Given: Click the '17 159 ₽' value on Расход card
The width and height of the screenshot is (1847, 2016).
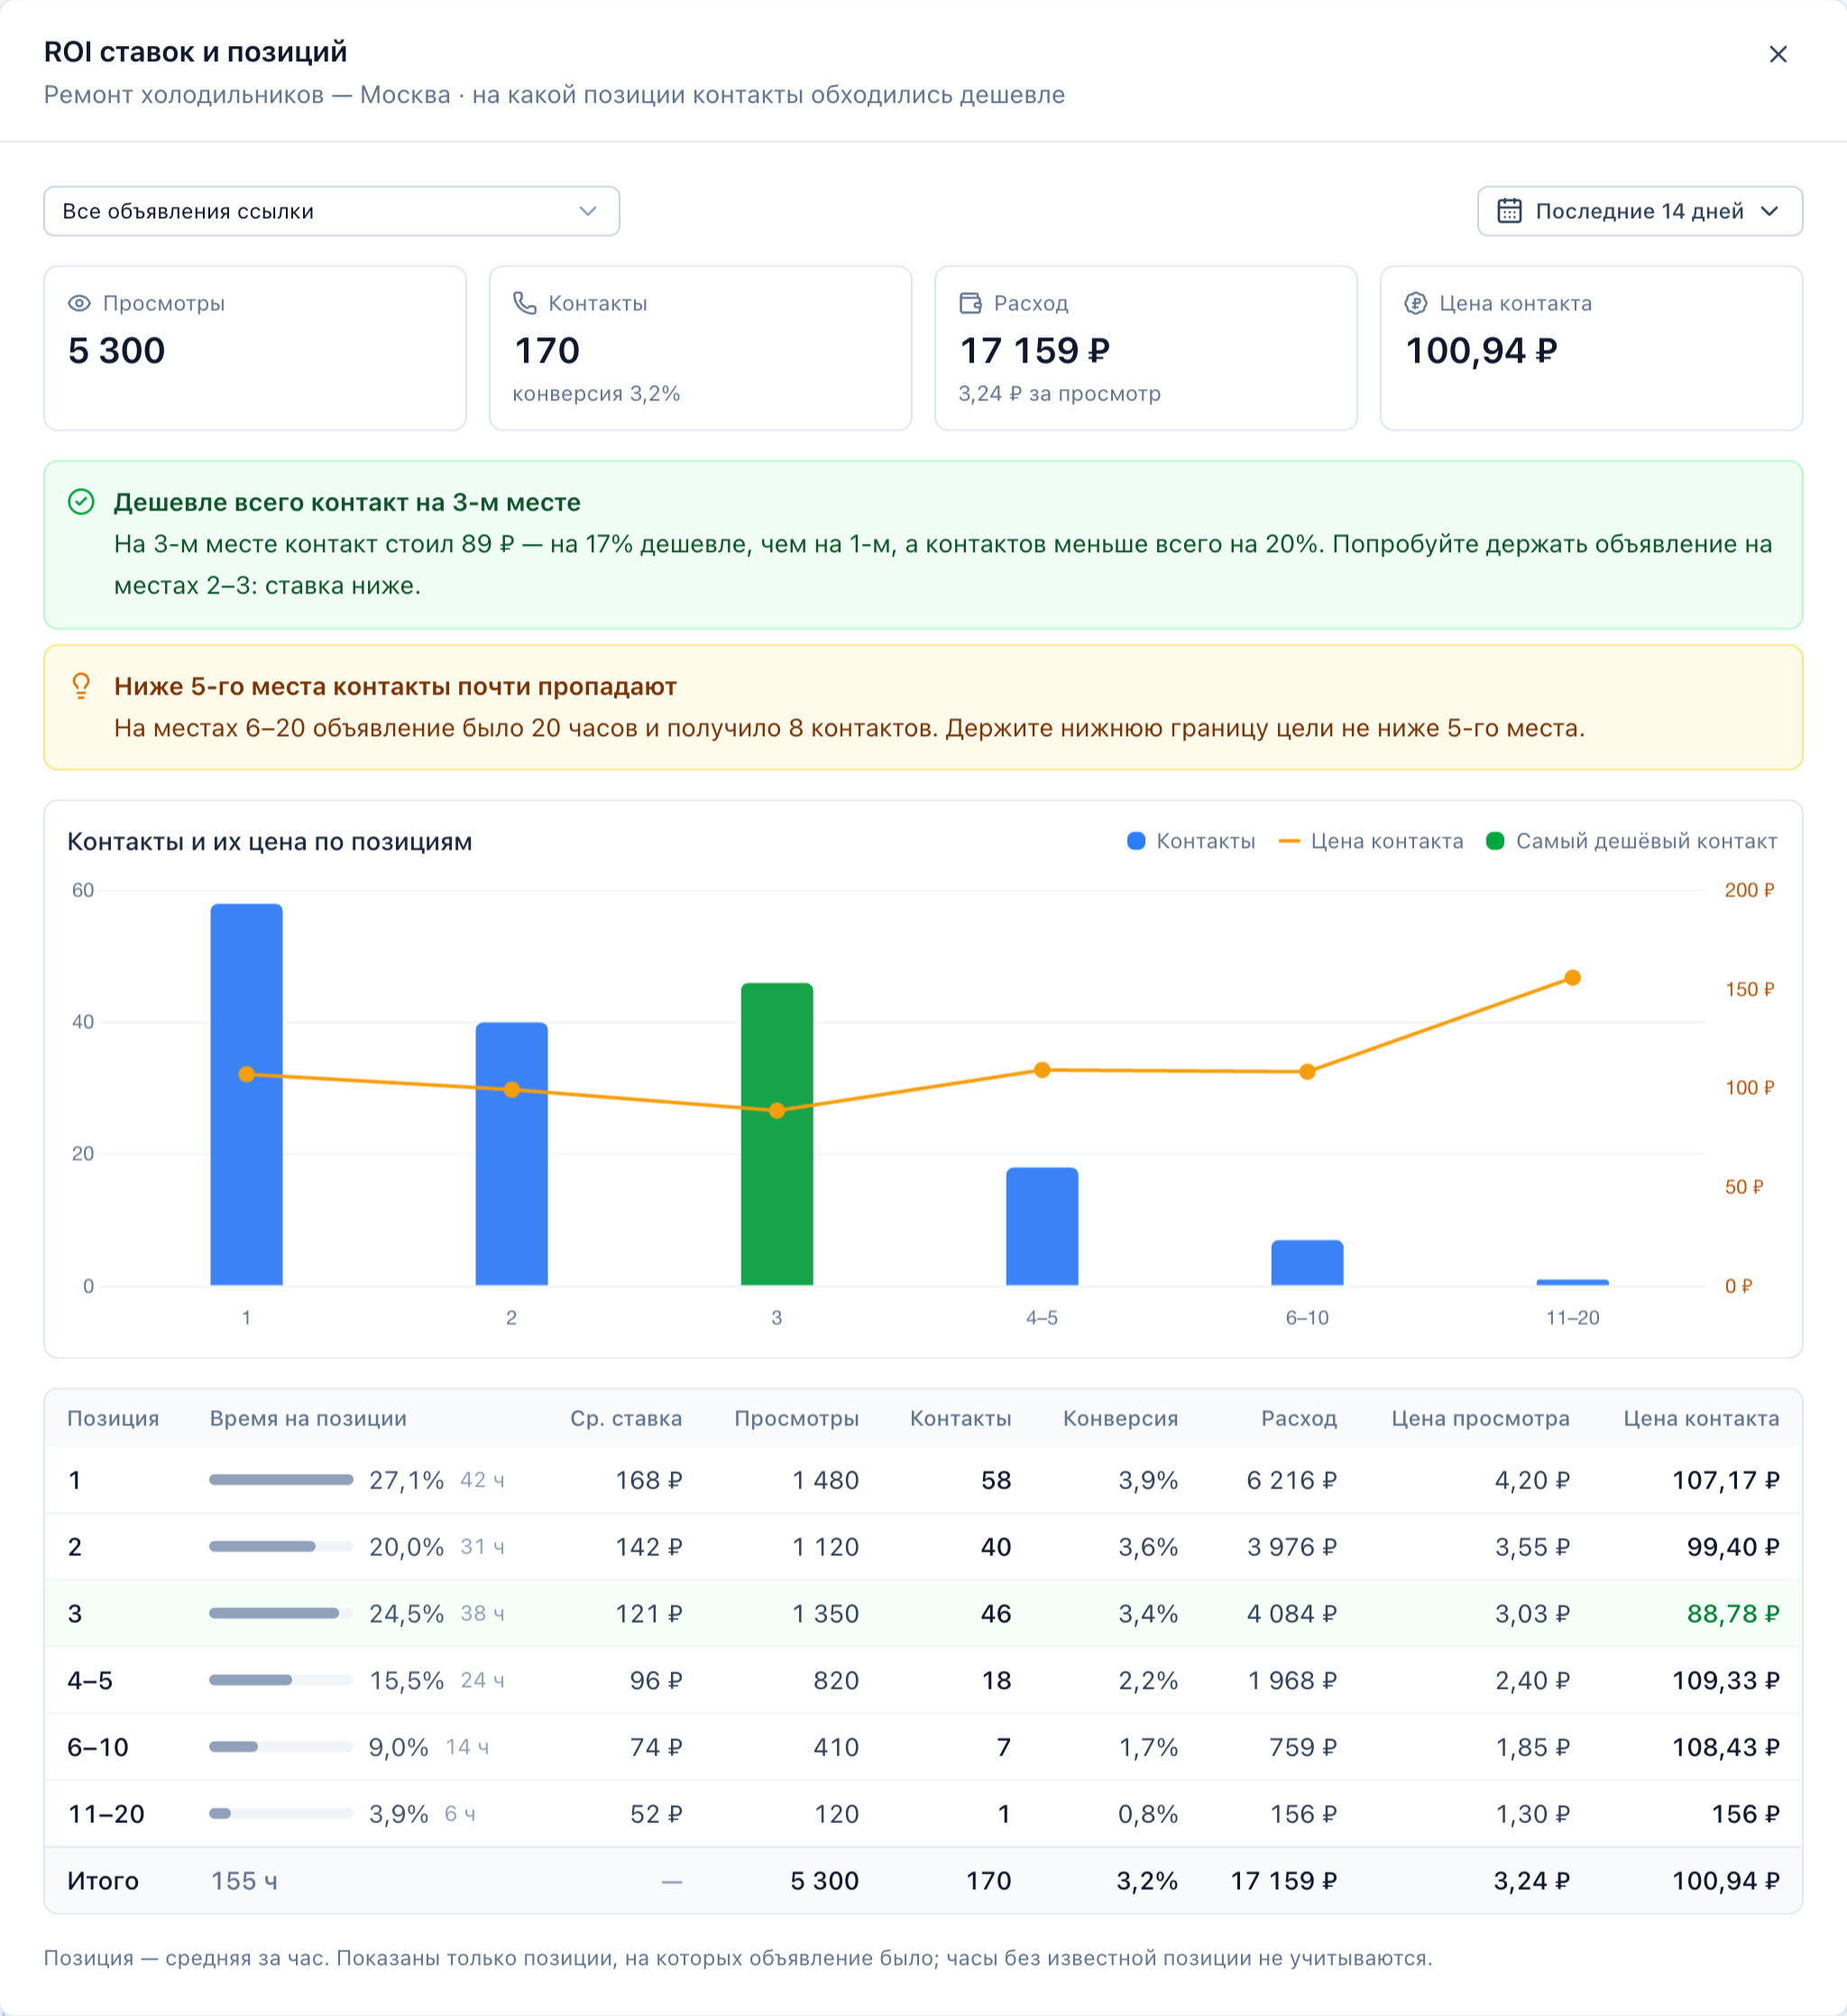Looking at the screenshot, I should point(1034,350).
